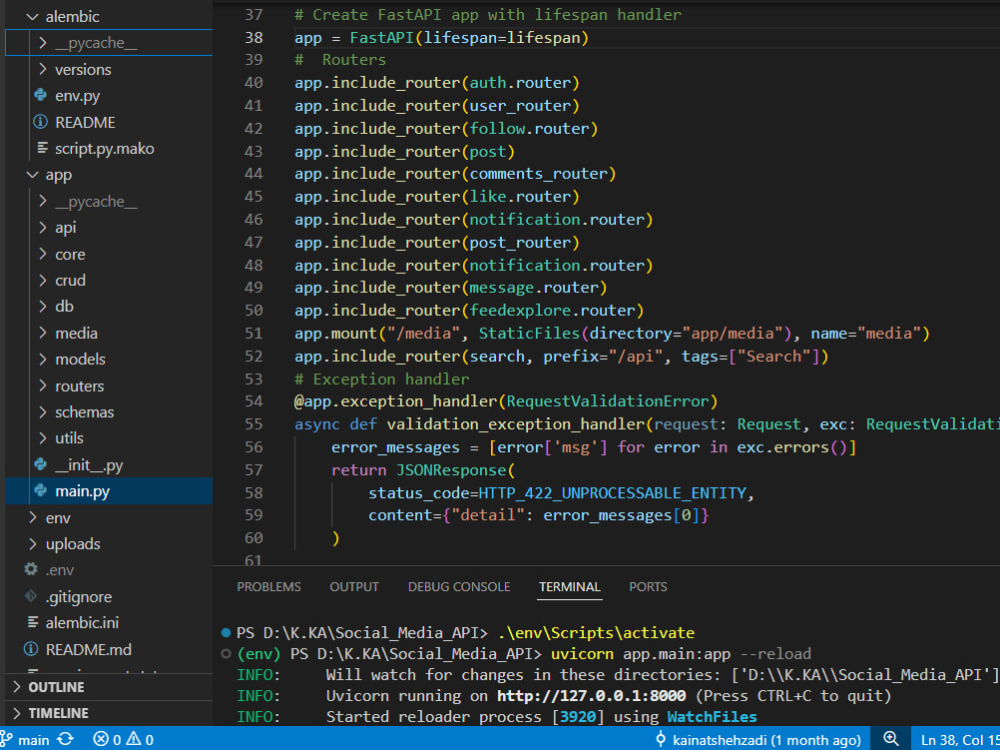Collapse the app folder
Image resolution: width=1000 pixels, height=750 pixels.
32,175
